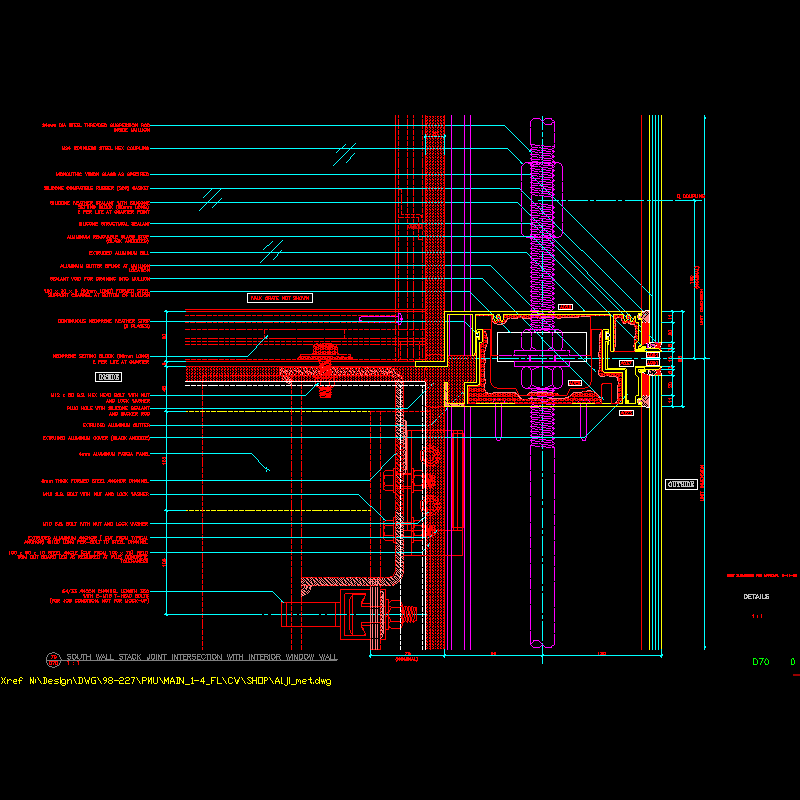Select the Stainless Steel Hex Coupling annotation
The height and width of the screenshot is (800, 800).
[x=104, y=148]
